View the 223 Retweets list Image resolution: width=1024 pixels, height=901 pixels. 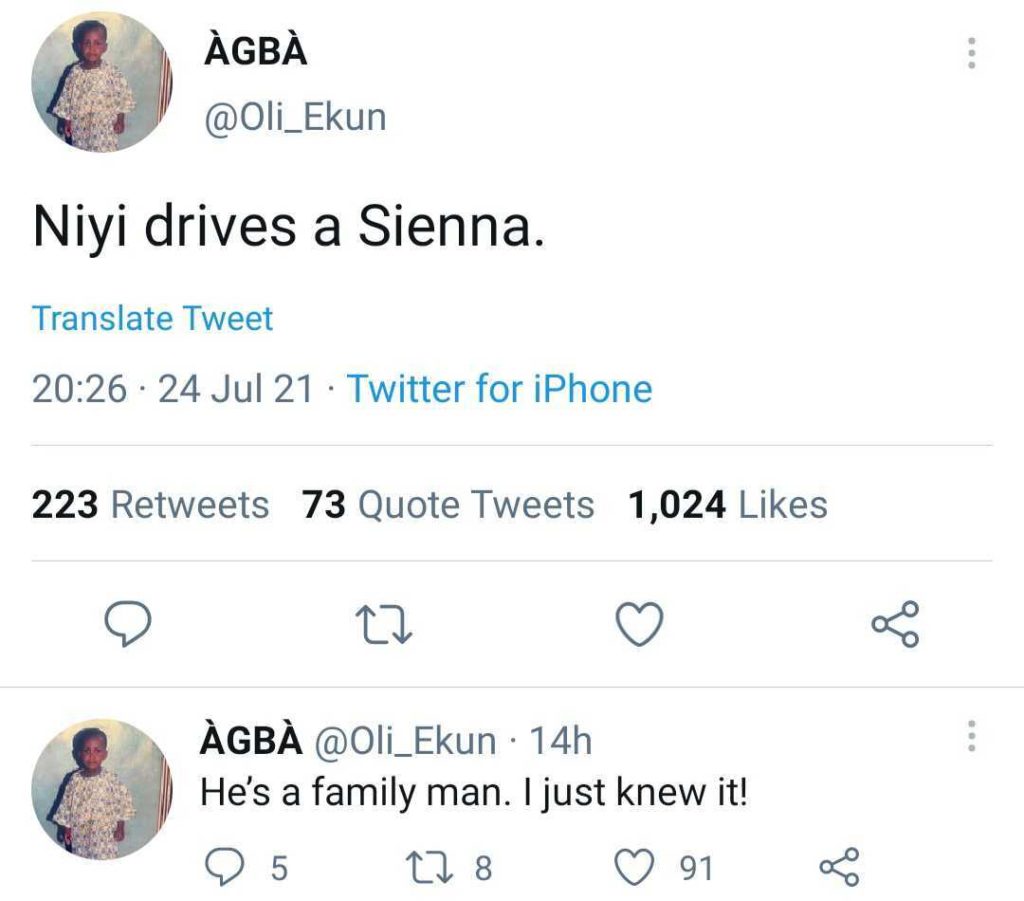150,505
